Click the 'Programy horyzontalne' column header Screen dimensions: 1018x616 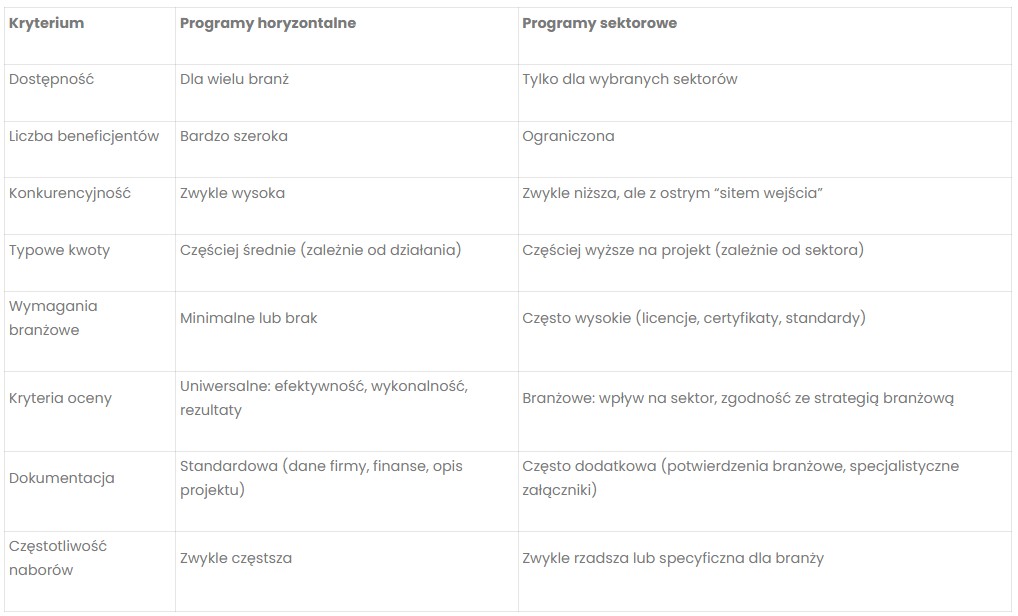267,23
